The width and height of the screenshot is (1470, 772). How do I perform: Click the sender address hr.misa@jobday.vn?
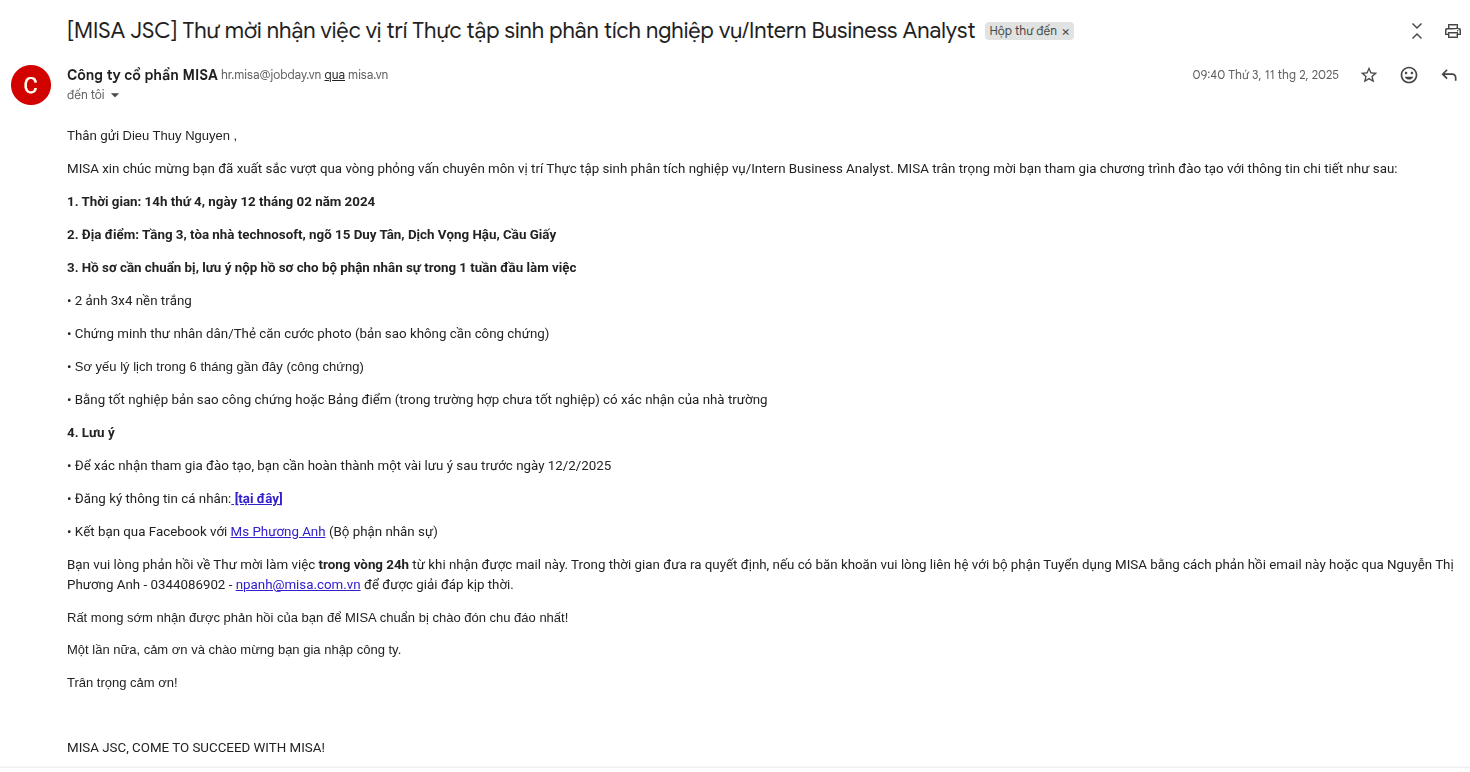tap(270, 75)
